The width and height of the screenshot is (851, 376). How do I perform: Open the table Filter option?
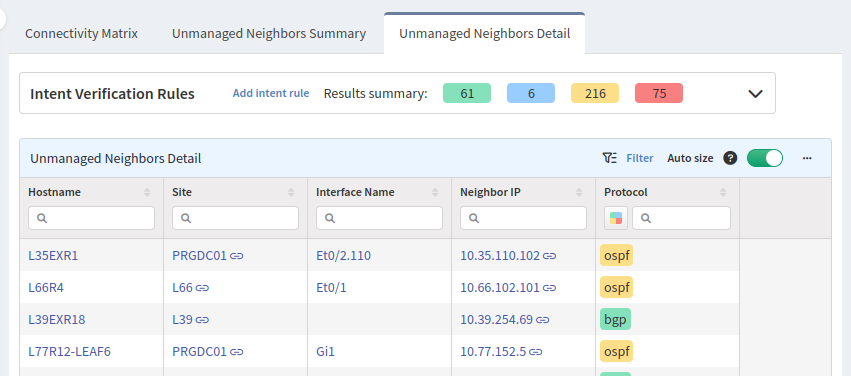640,158
